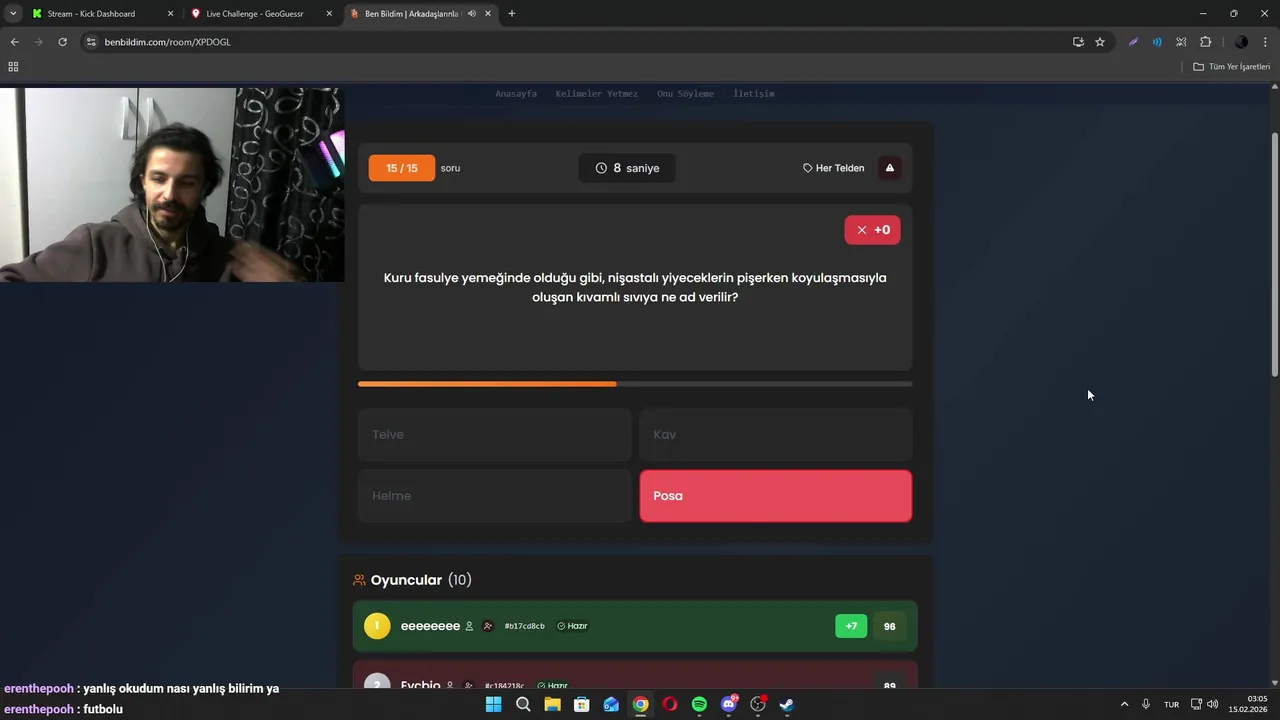
Task: Open the Onu Söyleme nav link
Action: pyautogui.click(x=685, y=94)
